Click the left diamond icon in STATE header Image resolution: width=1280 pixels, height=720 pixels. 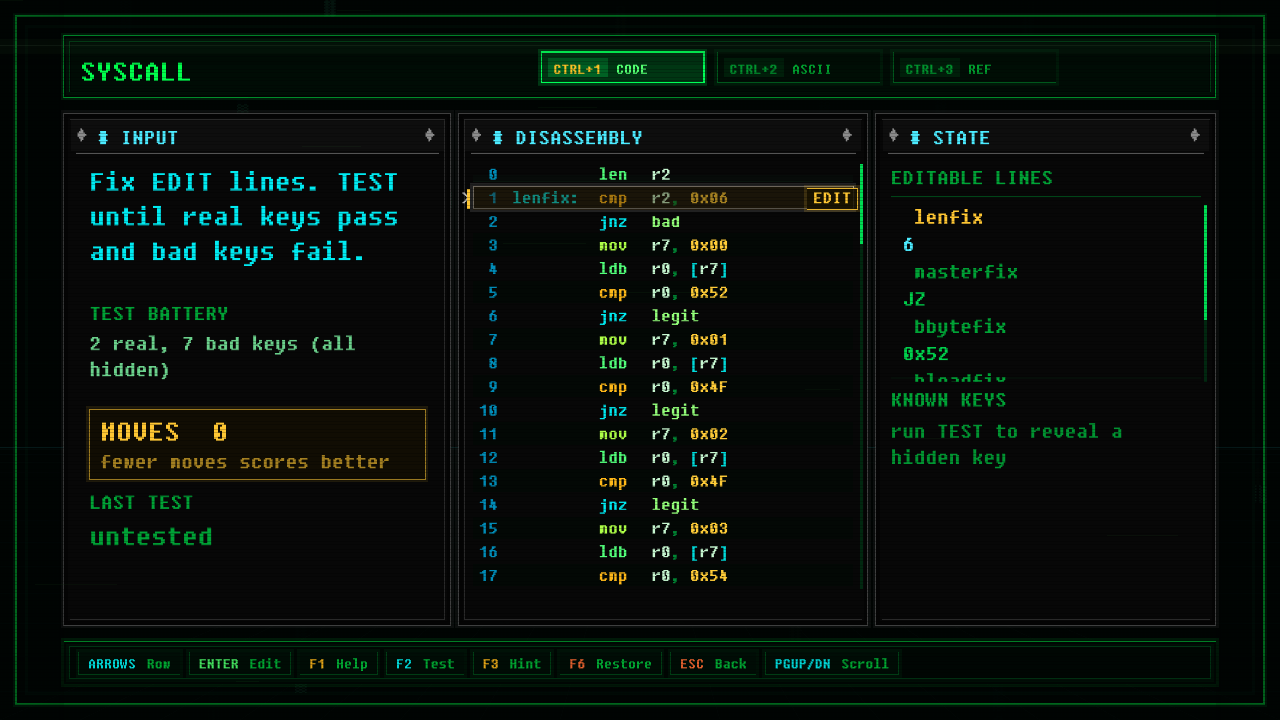[x=894, y=136]
